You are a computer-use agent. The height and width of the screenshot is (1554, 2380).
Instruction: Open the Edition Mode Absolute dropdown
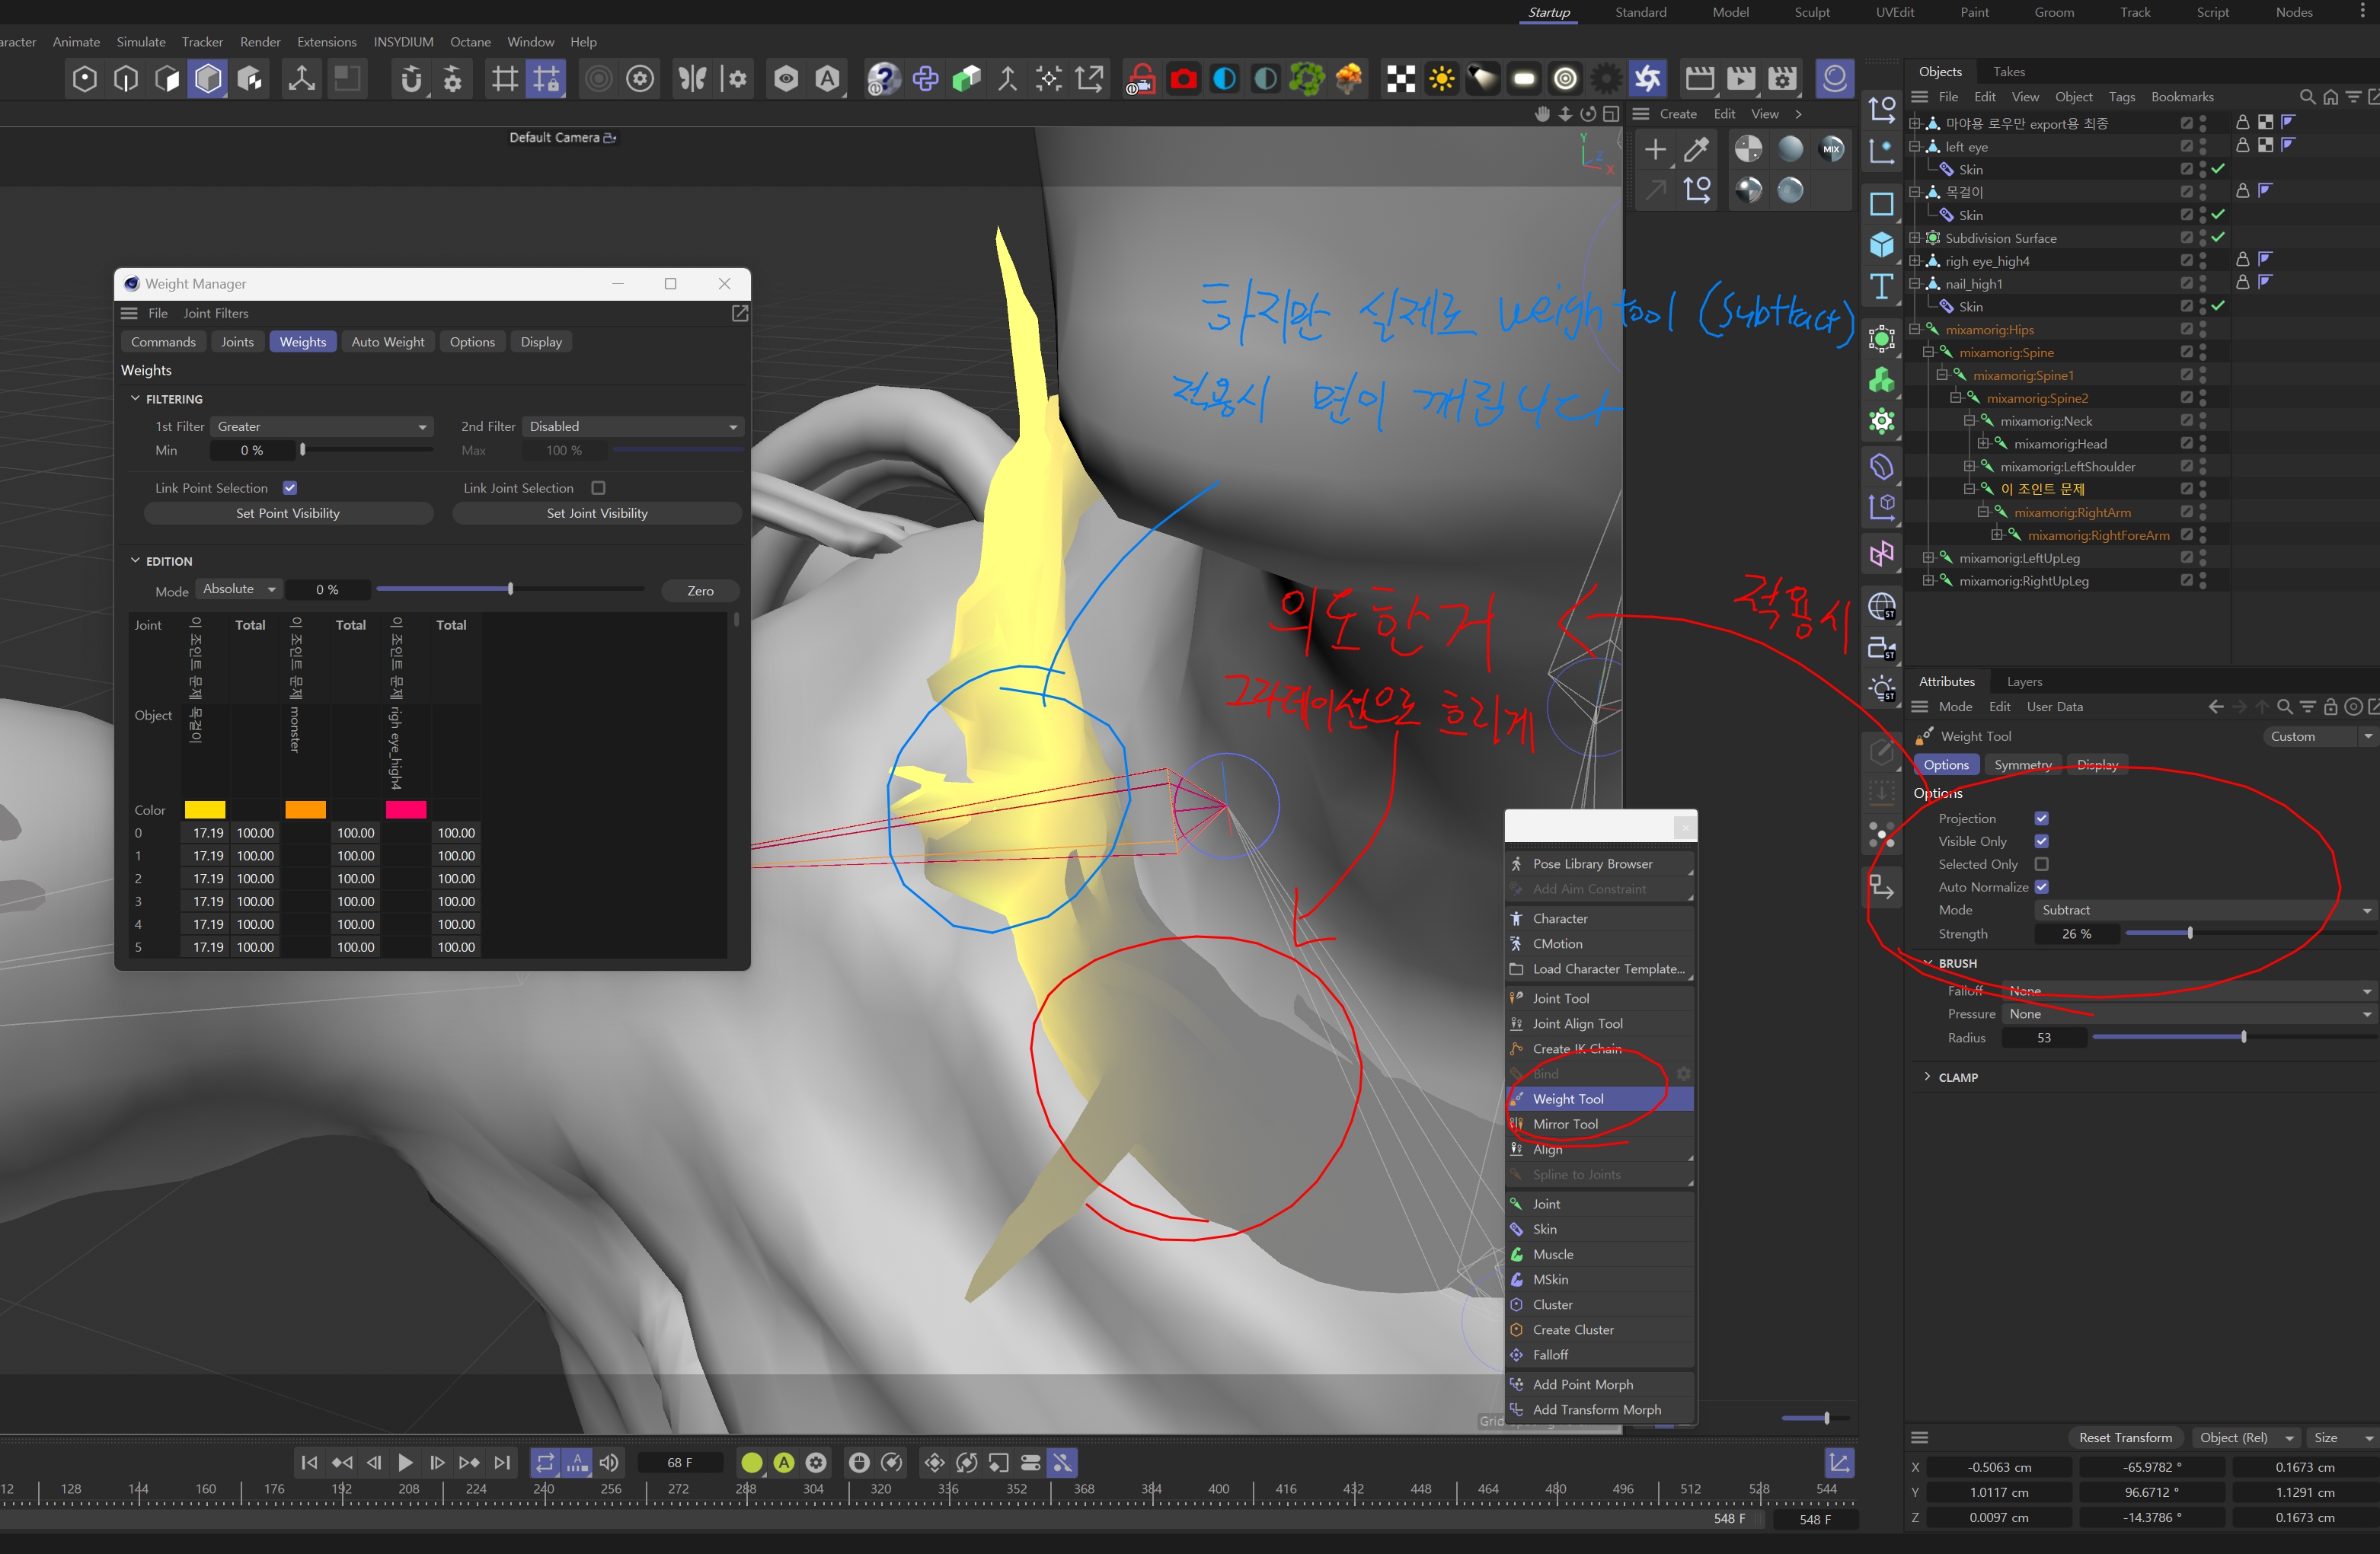240,590
